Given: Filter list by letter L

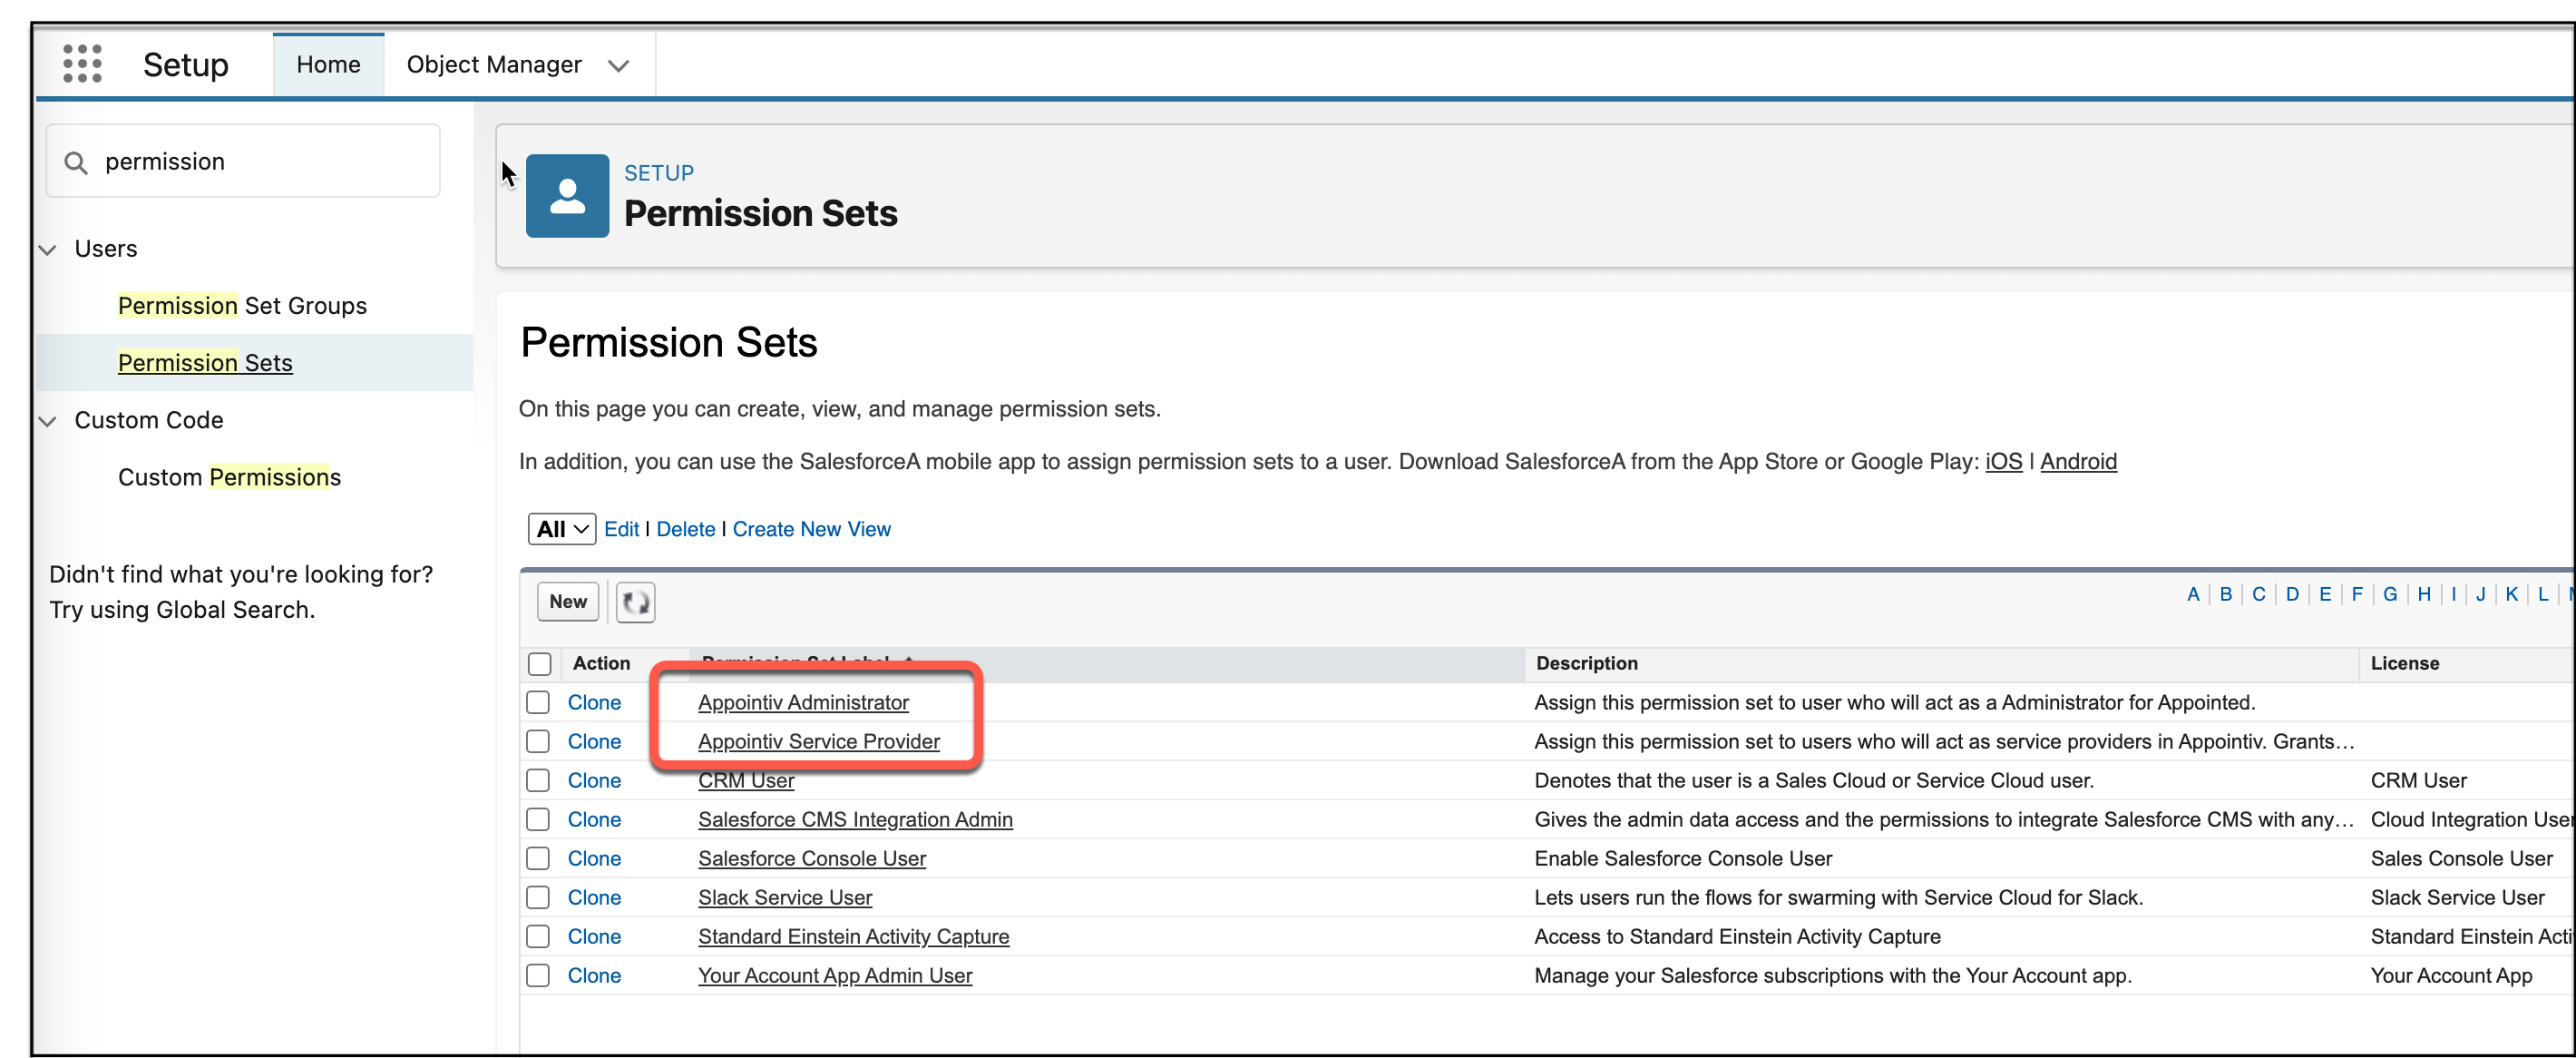Looking at the screenshot, I should [2543, 595].
